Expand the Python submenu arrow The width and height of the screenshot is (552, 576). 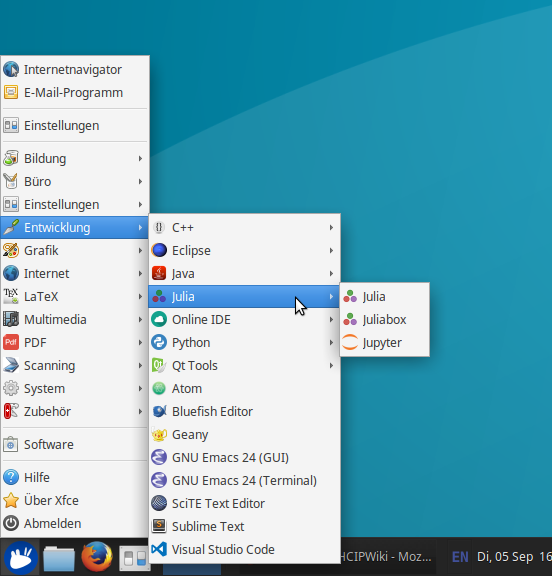coord(331,342)
